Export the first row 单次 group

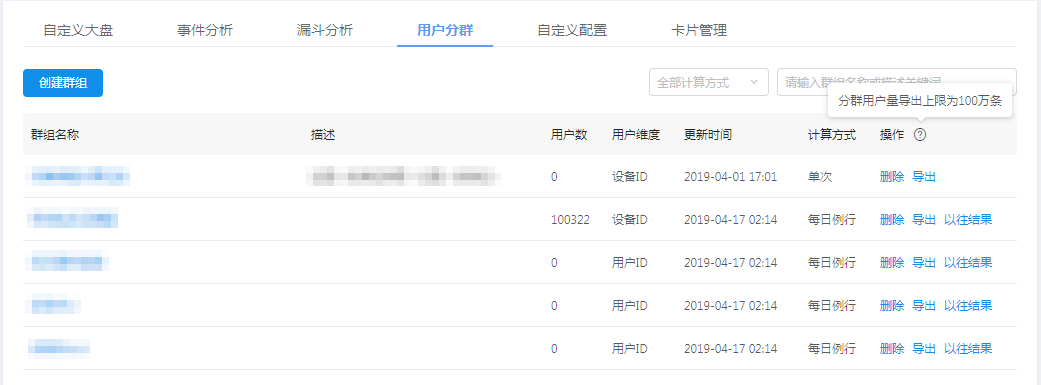tap(924, 177)
